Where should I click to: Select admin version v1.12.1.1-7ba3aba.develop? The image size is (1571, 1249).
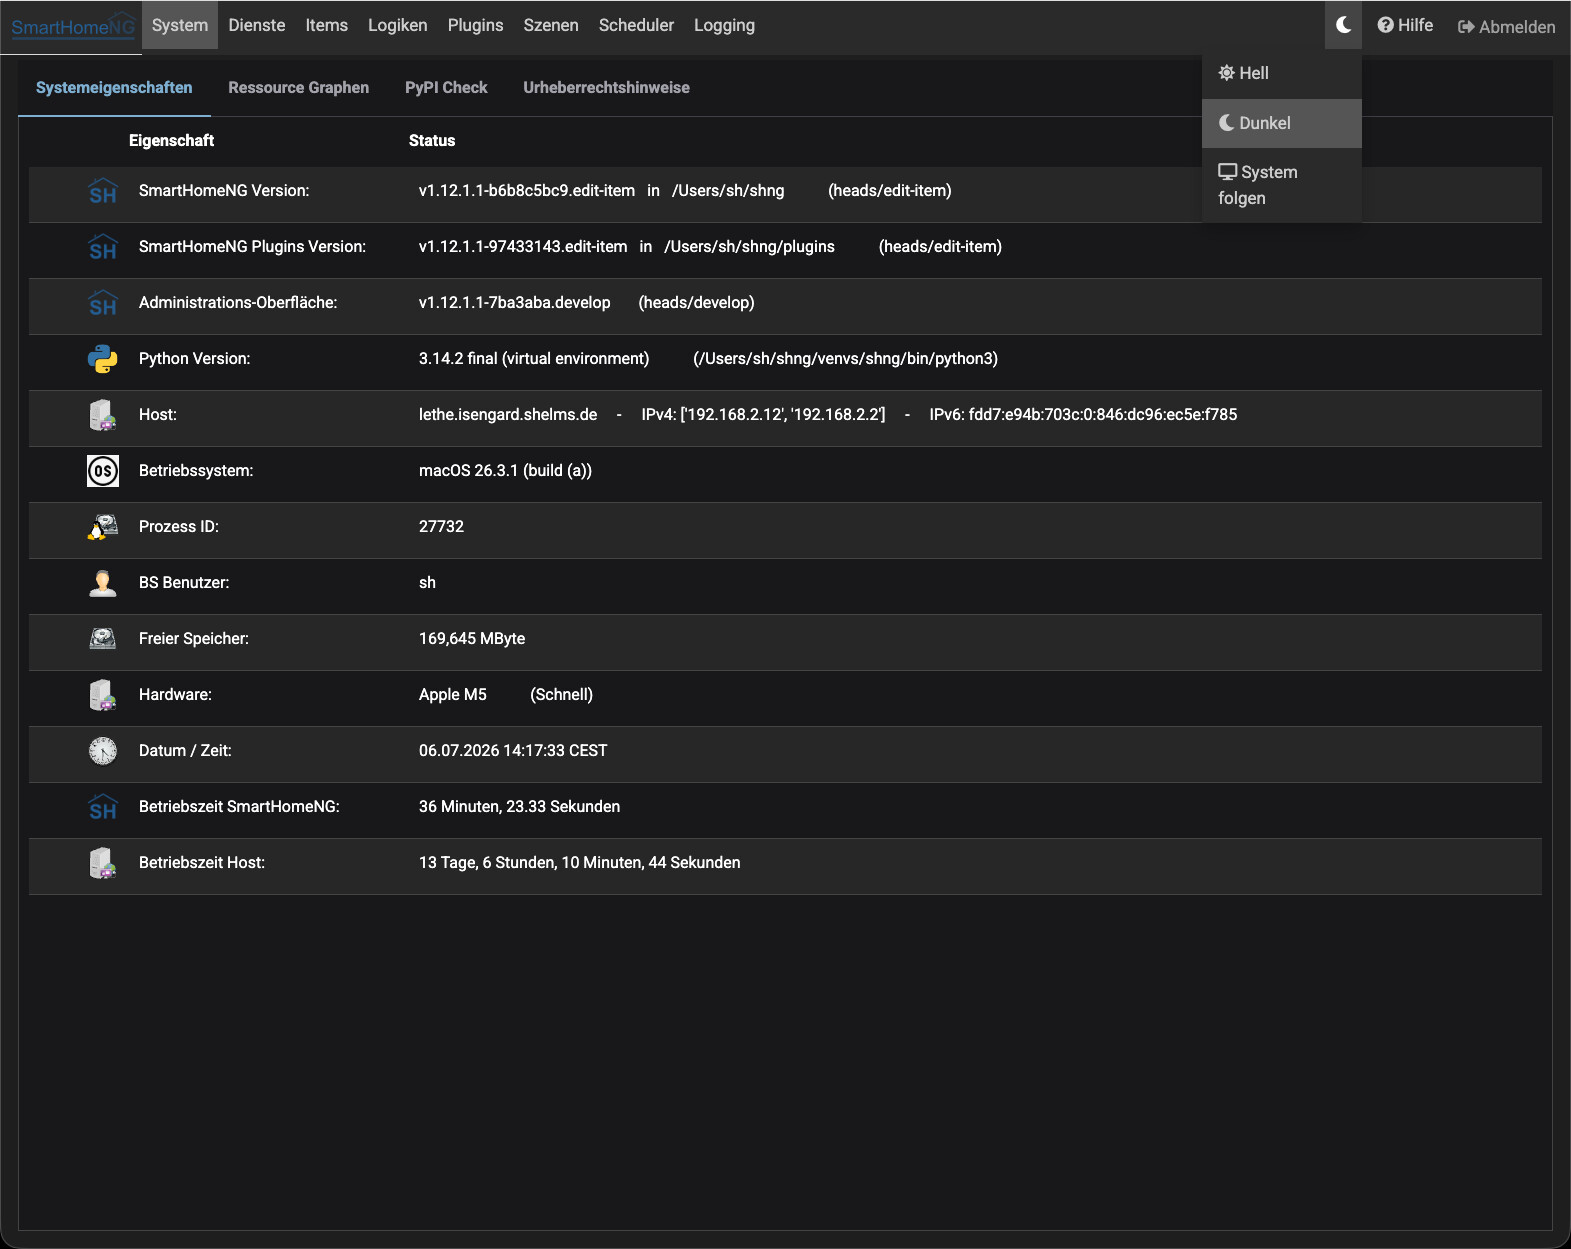pyautogui.click(x=515, y=303)
